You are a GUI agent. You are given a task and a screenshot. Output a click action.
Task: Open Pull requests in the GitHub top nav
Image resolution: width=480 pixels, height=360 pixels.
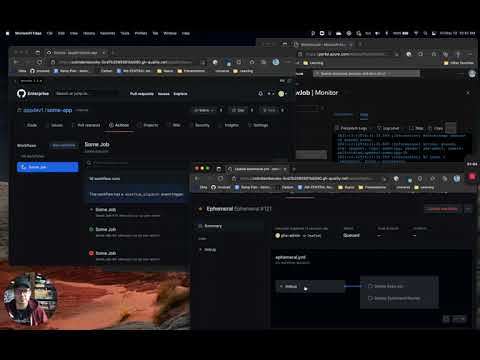(142, 94)
